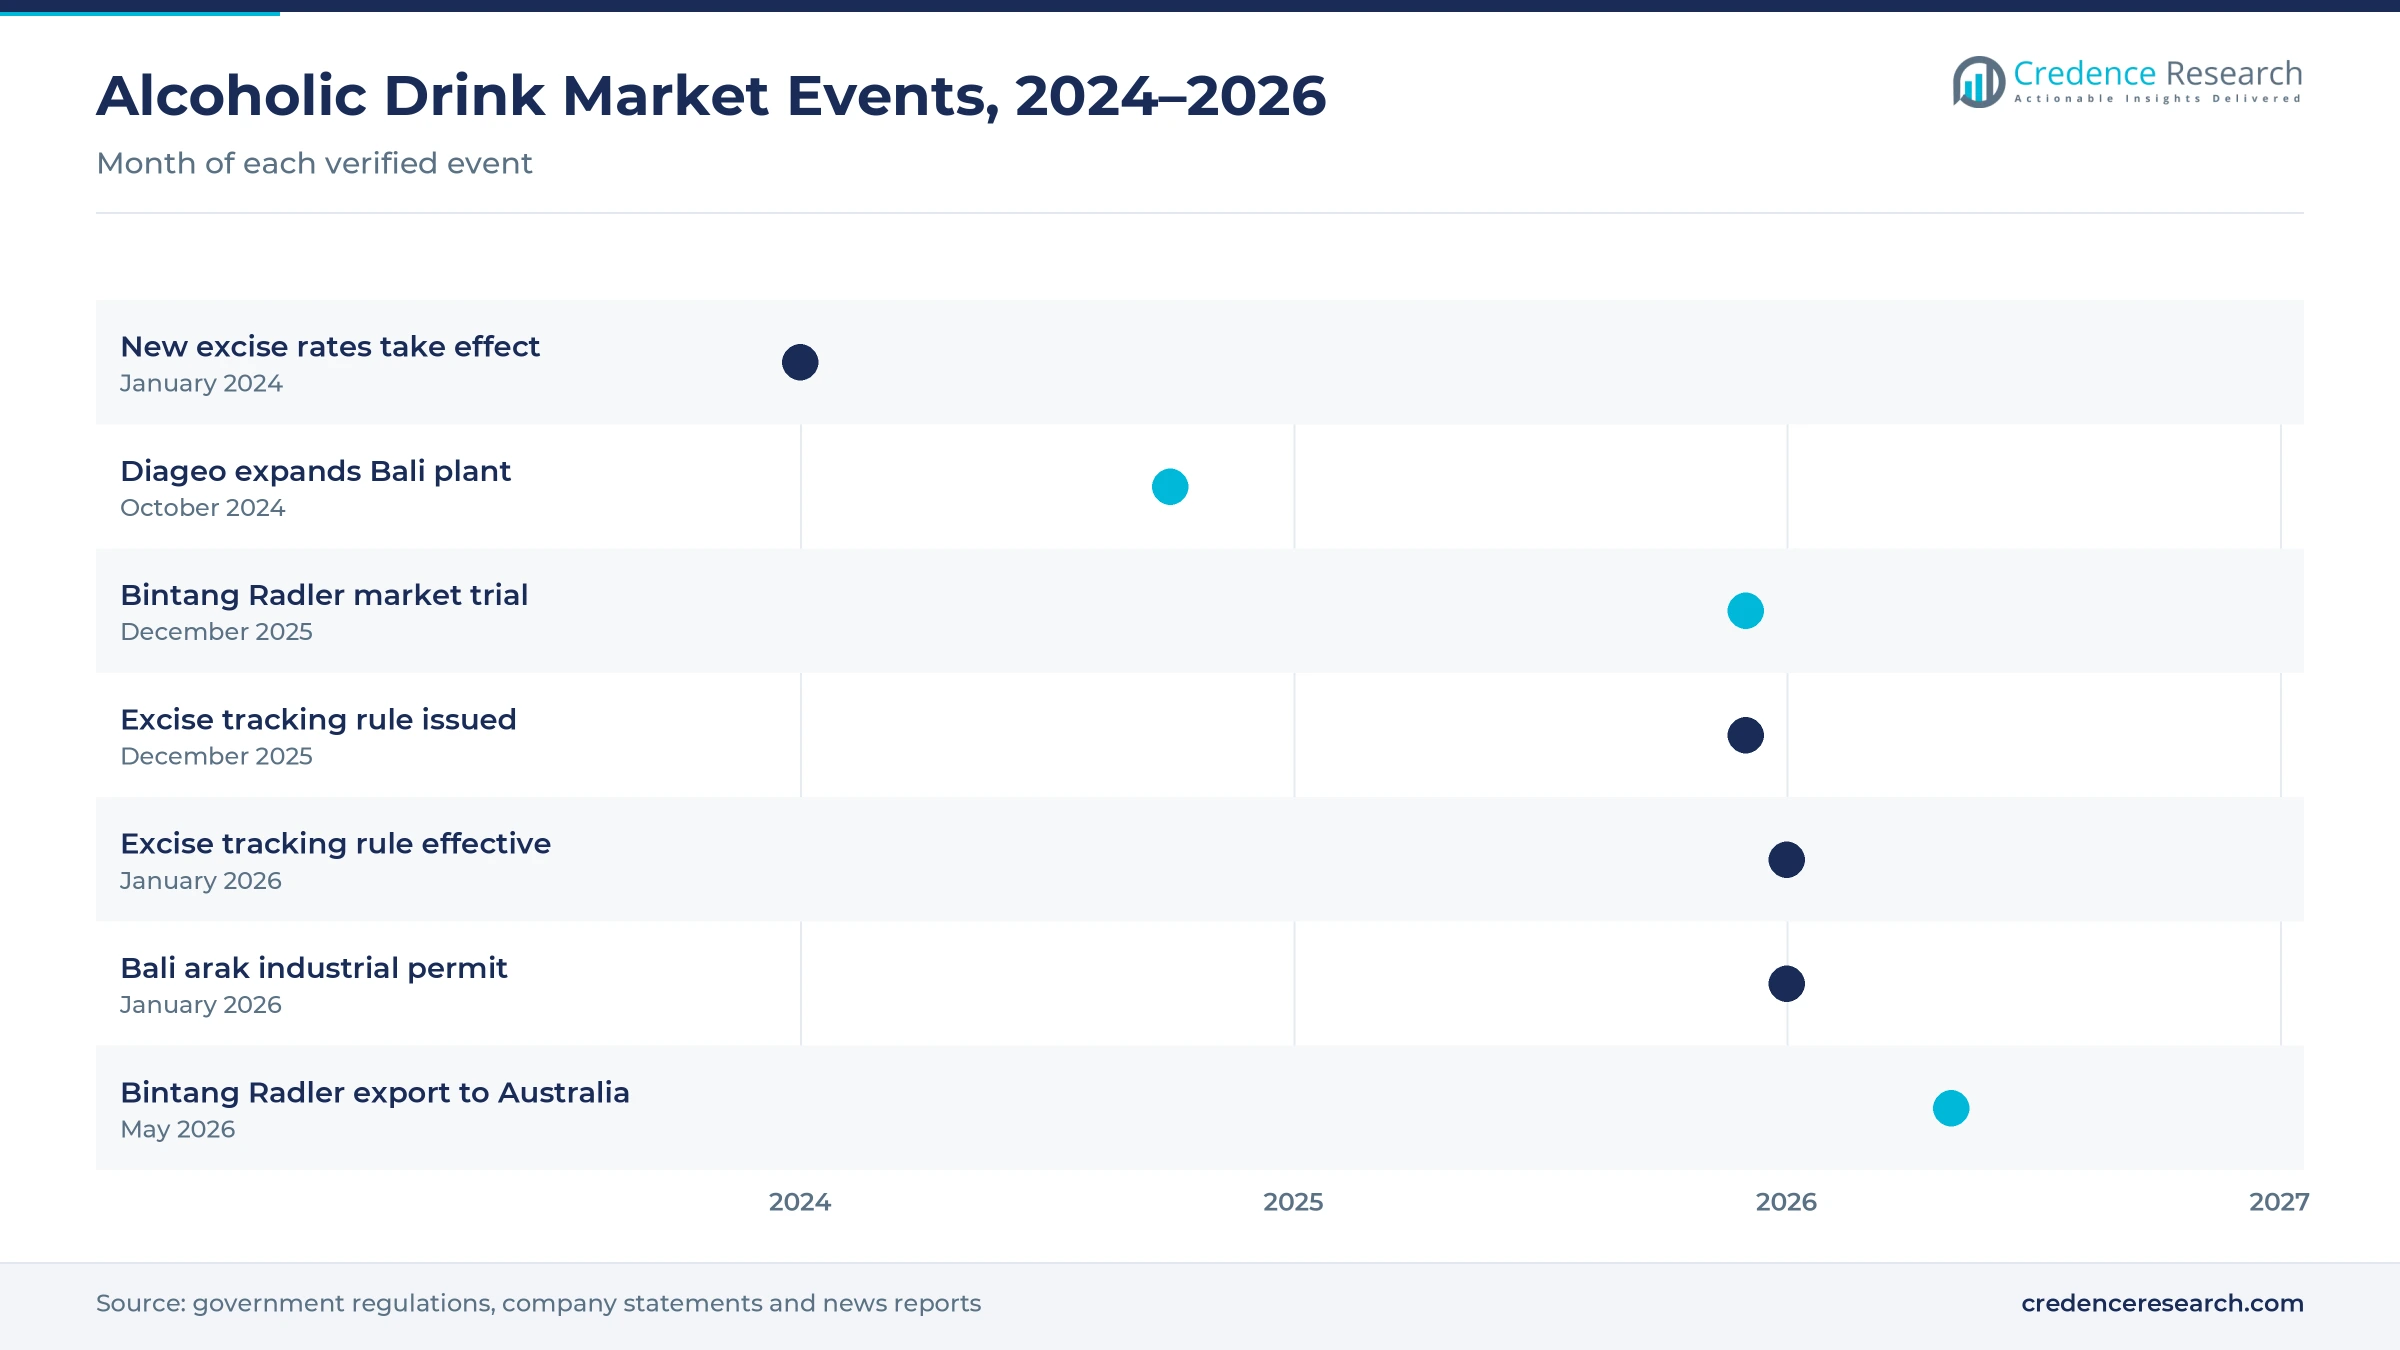Click the subtitle Month of each verified event
The image size is (2400, 1350).
pyautogui.click(x=314, y=163)
